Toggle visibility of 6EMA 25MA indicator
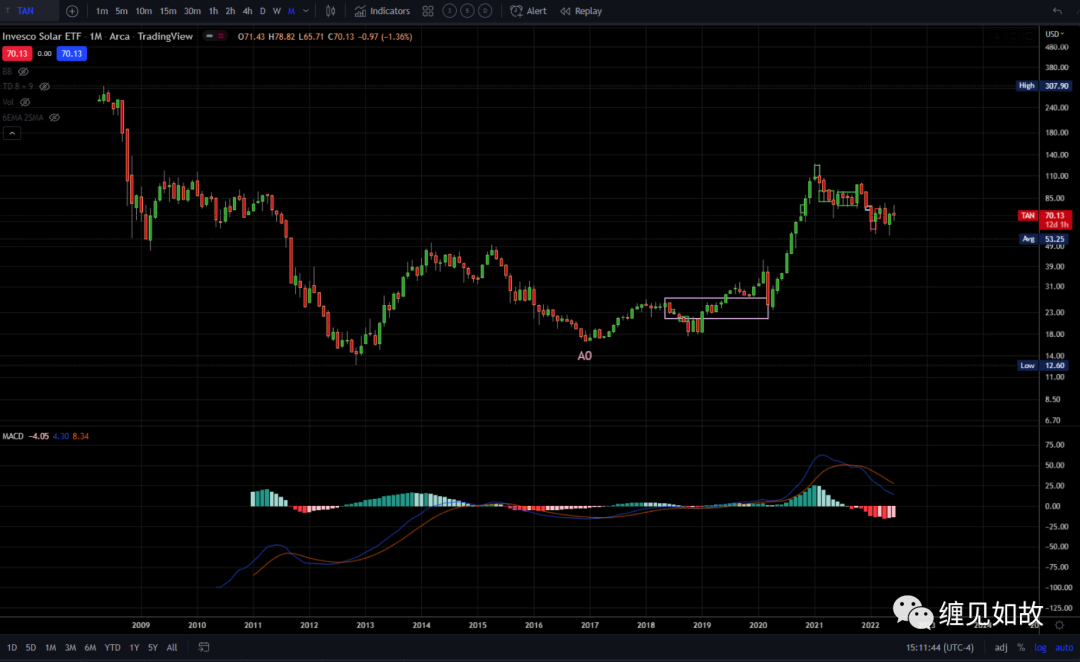The image size is (1080, 662). pyautogui.click(x=54, y=118)
